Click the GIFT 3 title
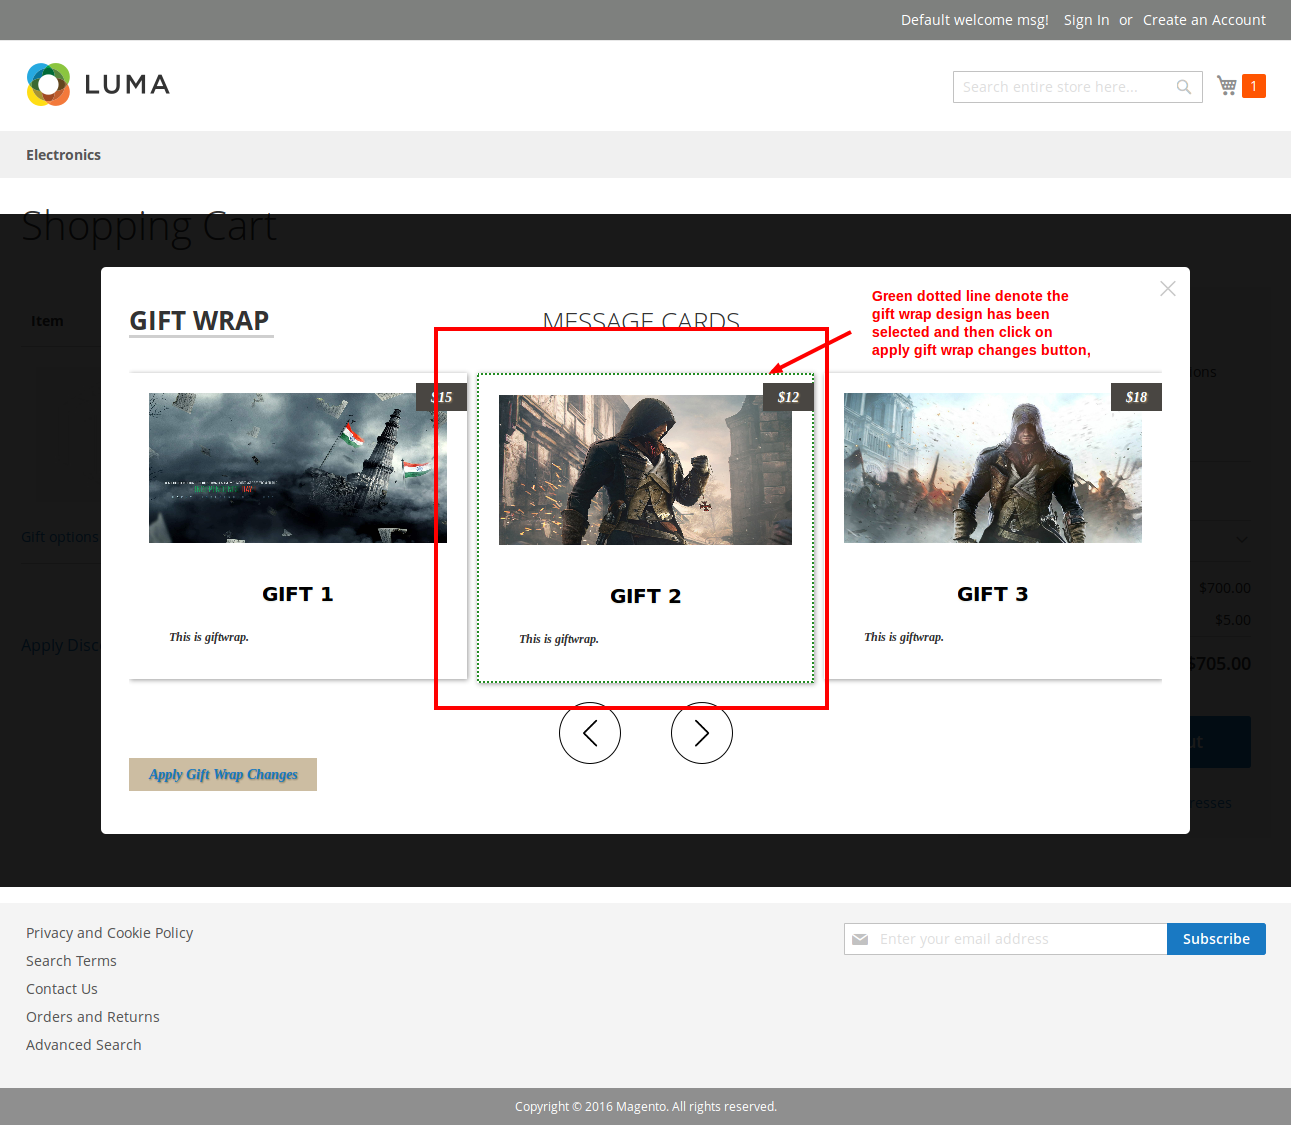The image size is (1291, 1125). 993,594
